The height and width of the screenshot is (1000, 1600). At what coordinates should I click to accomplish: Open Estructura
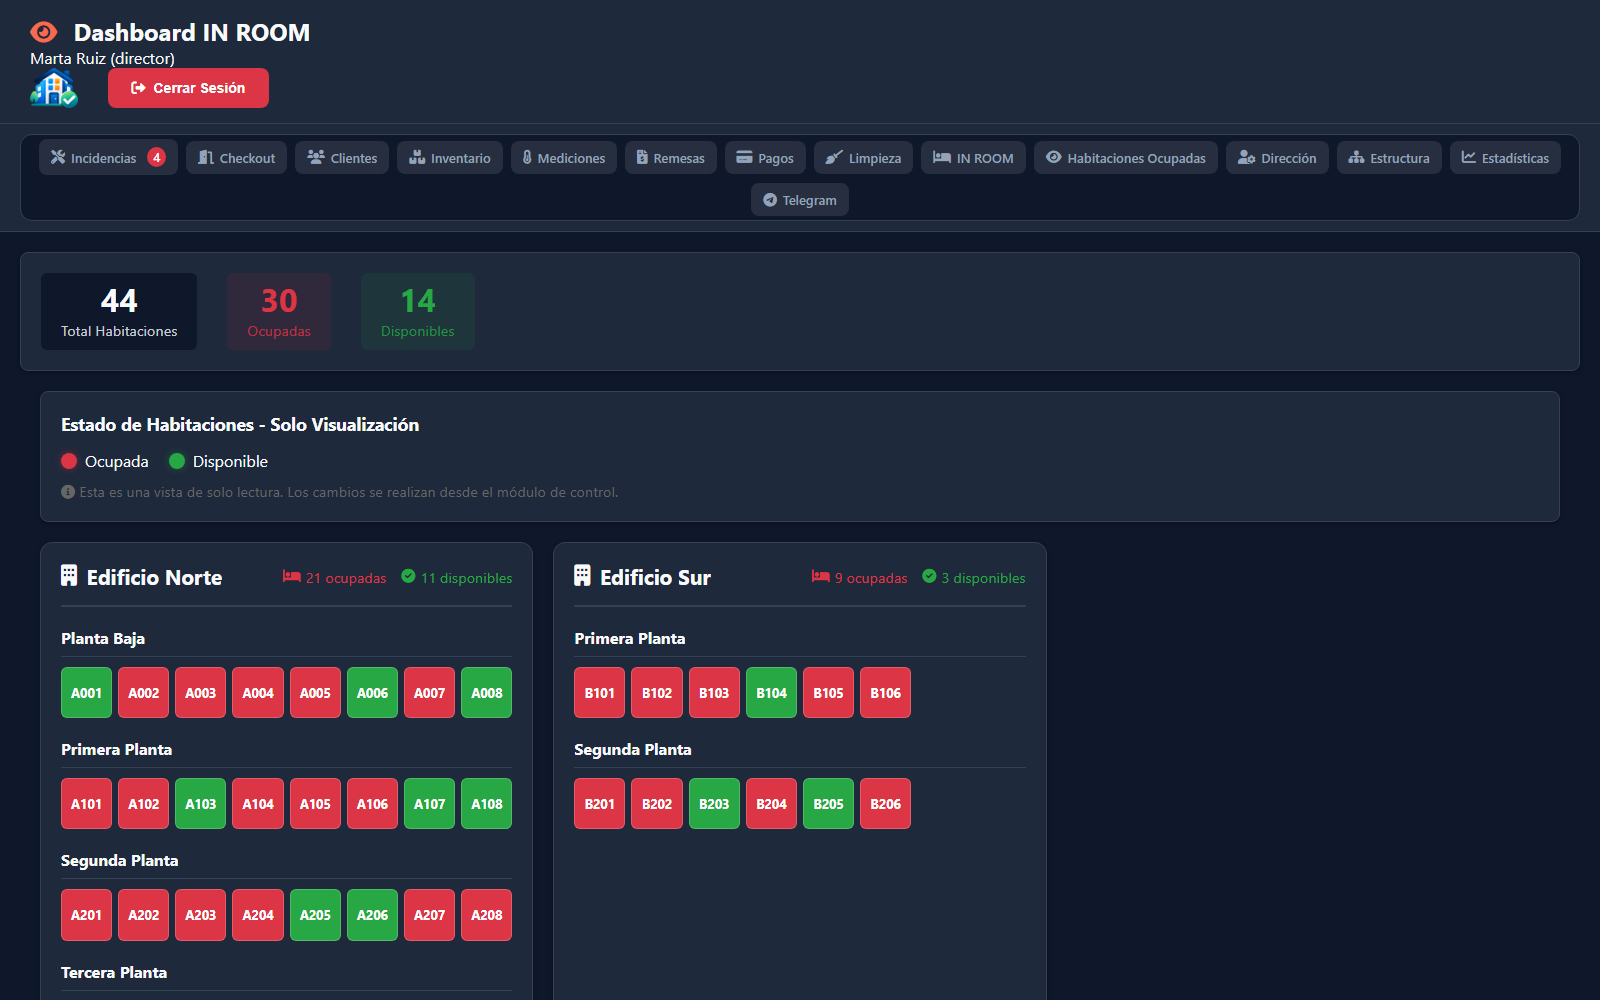(x=1389, y=158)
